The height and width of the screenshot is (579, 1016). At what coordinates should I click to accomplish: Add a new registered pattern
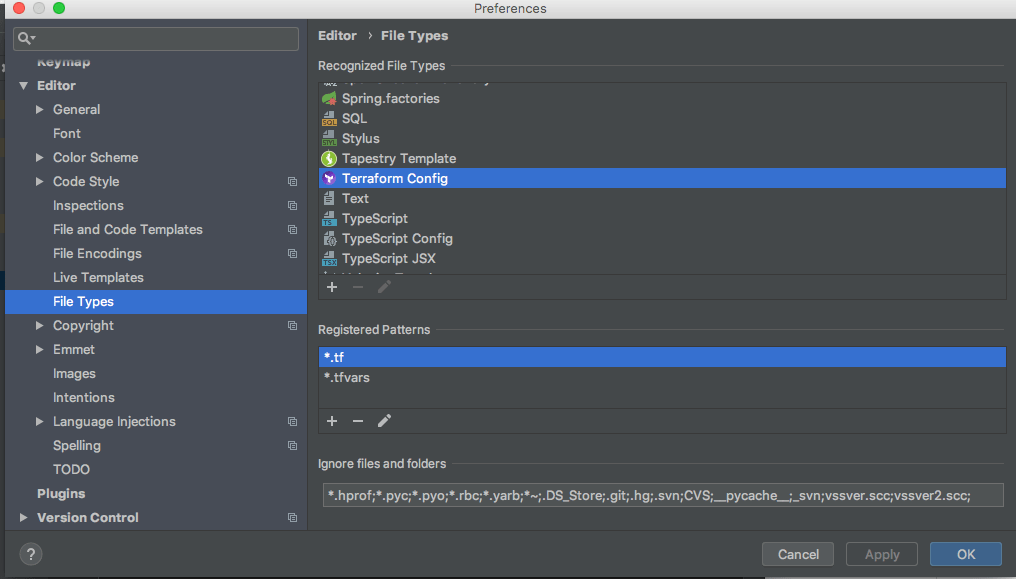tap(332, 421)
